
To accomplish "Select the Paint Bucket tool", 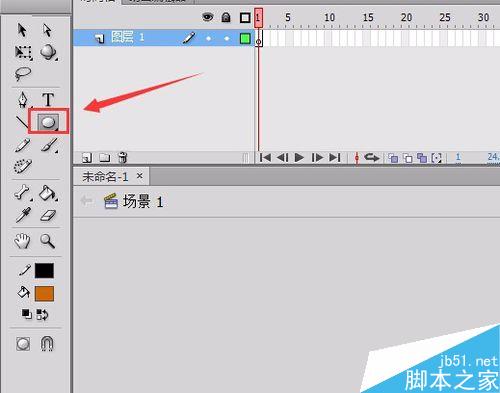I will tap(48, 193).
